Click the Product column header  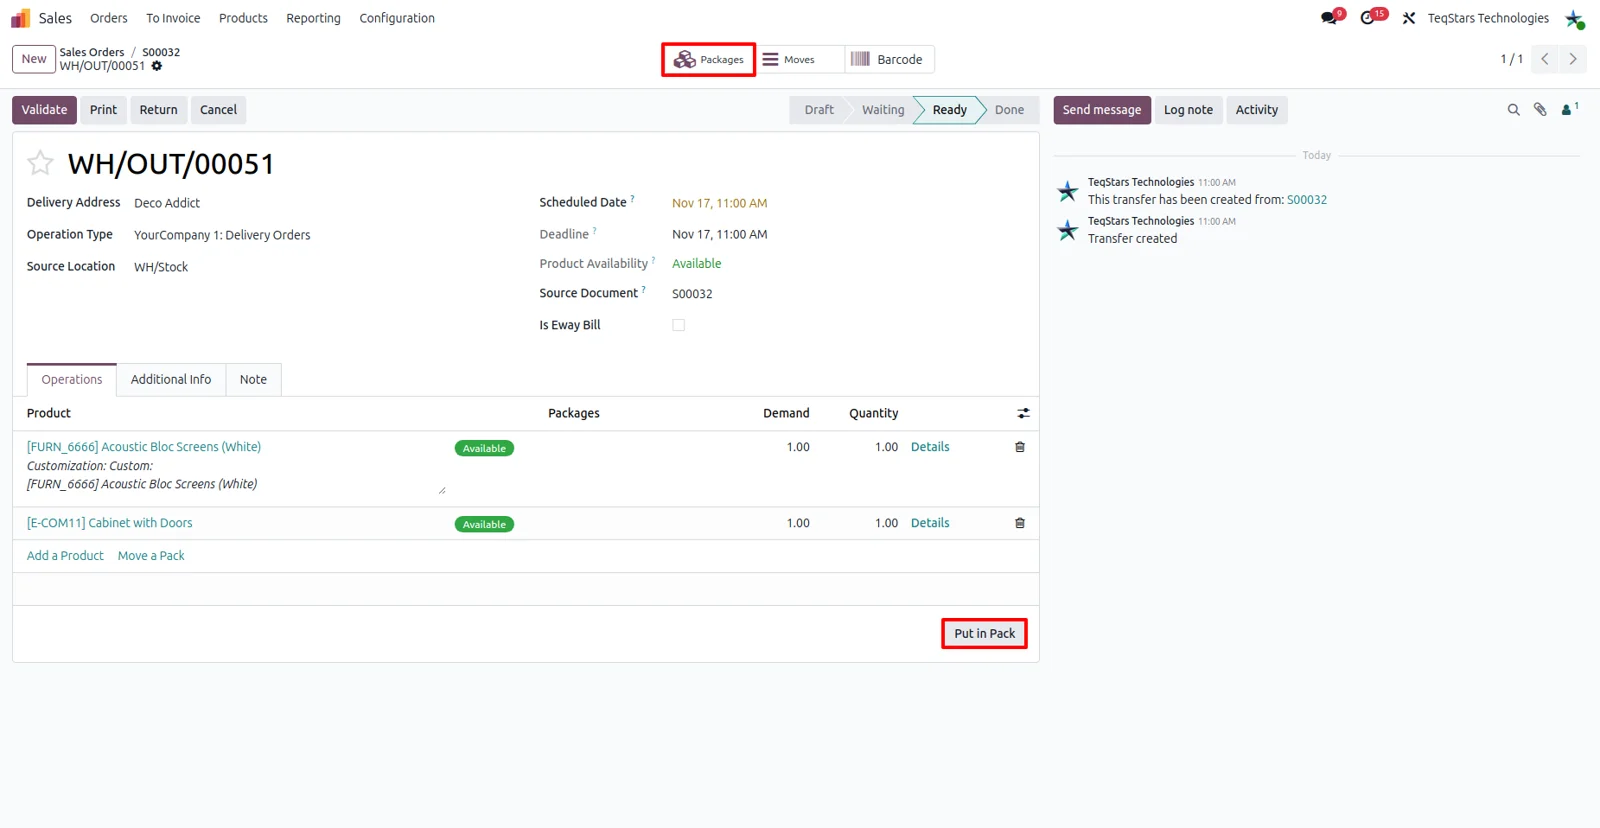point(49,413)
